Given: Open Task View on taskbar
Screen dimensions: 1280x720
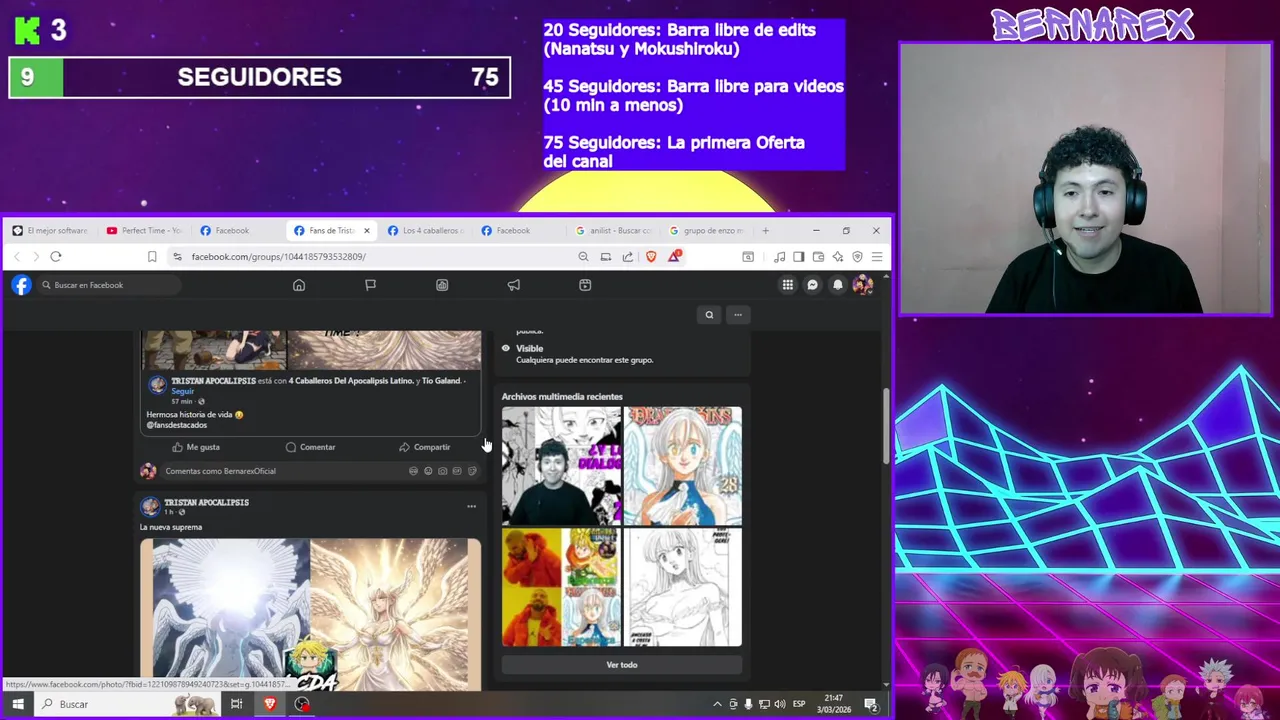Looking at the screenshot, I should (236, 704).
